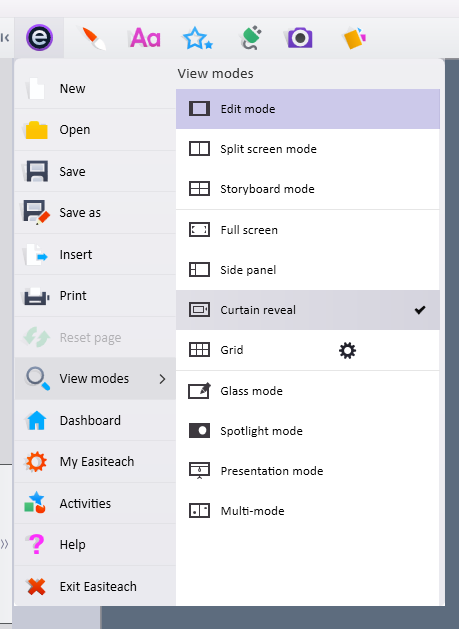Switch to Spotlight mode

(308, 431)
